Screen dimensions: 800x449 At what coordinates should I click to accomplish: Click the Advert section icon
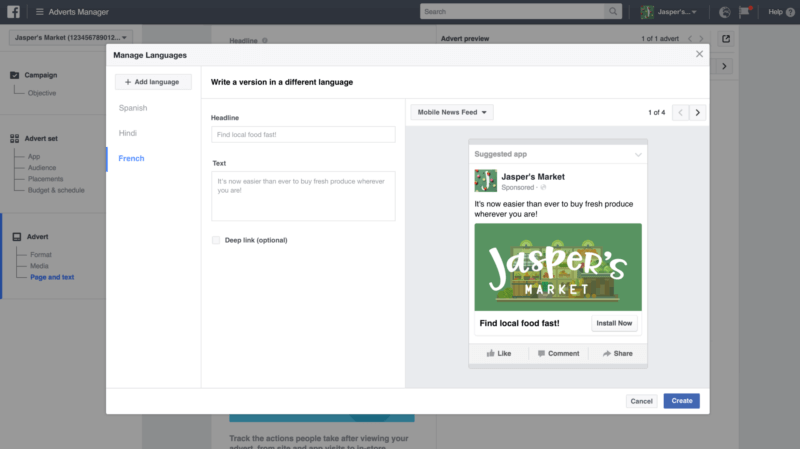[17, 237]
